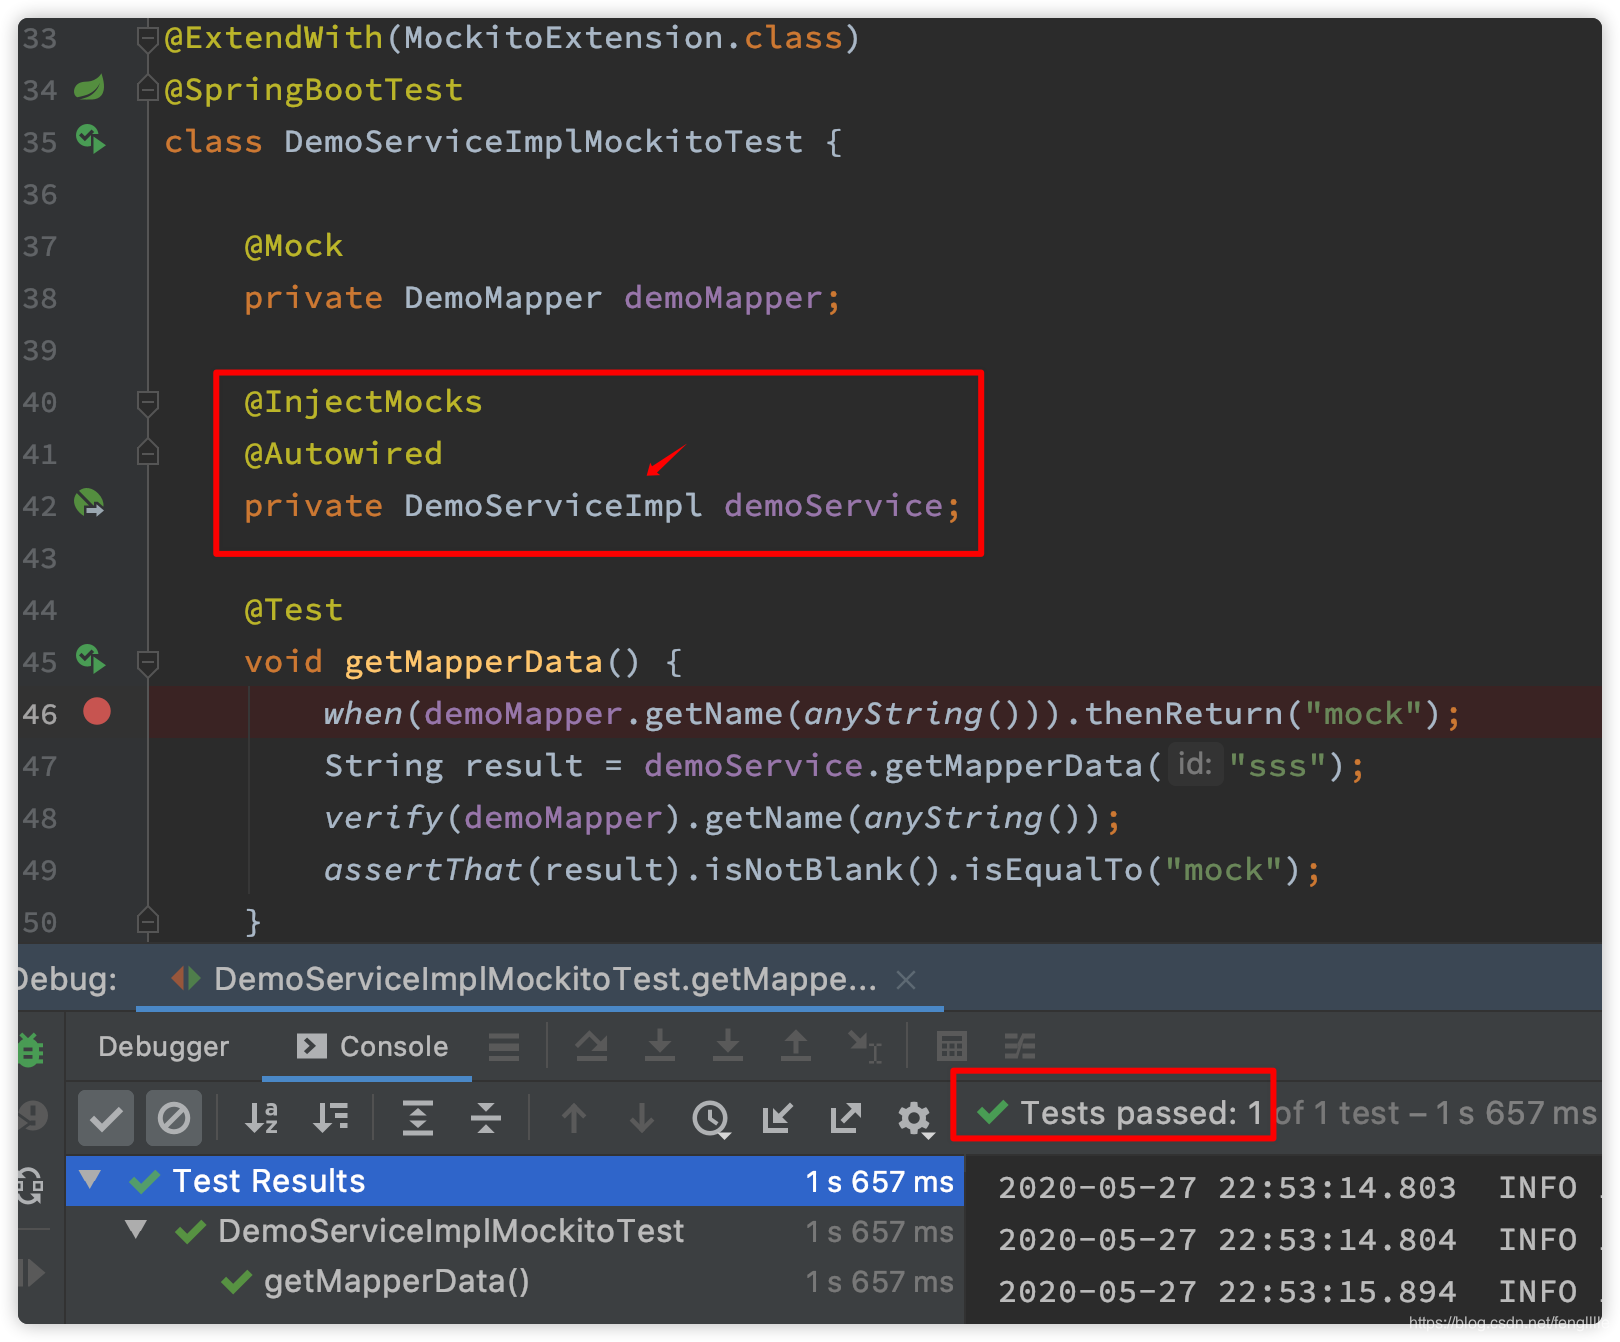Click the demoMapper field name on line 38

click(723, 298)
